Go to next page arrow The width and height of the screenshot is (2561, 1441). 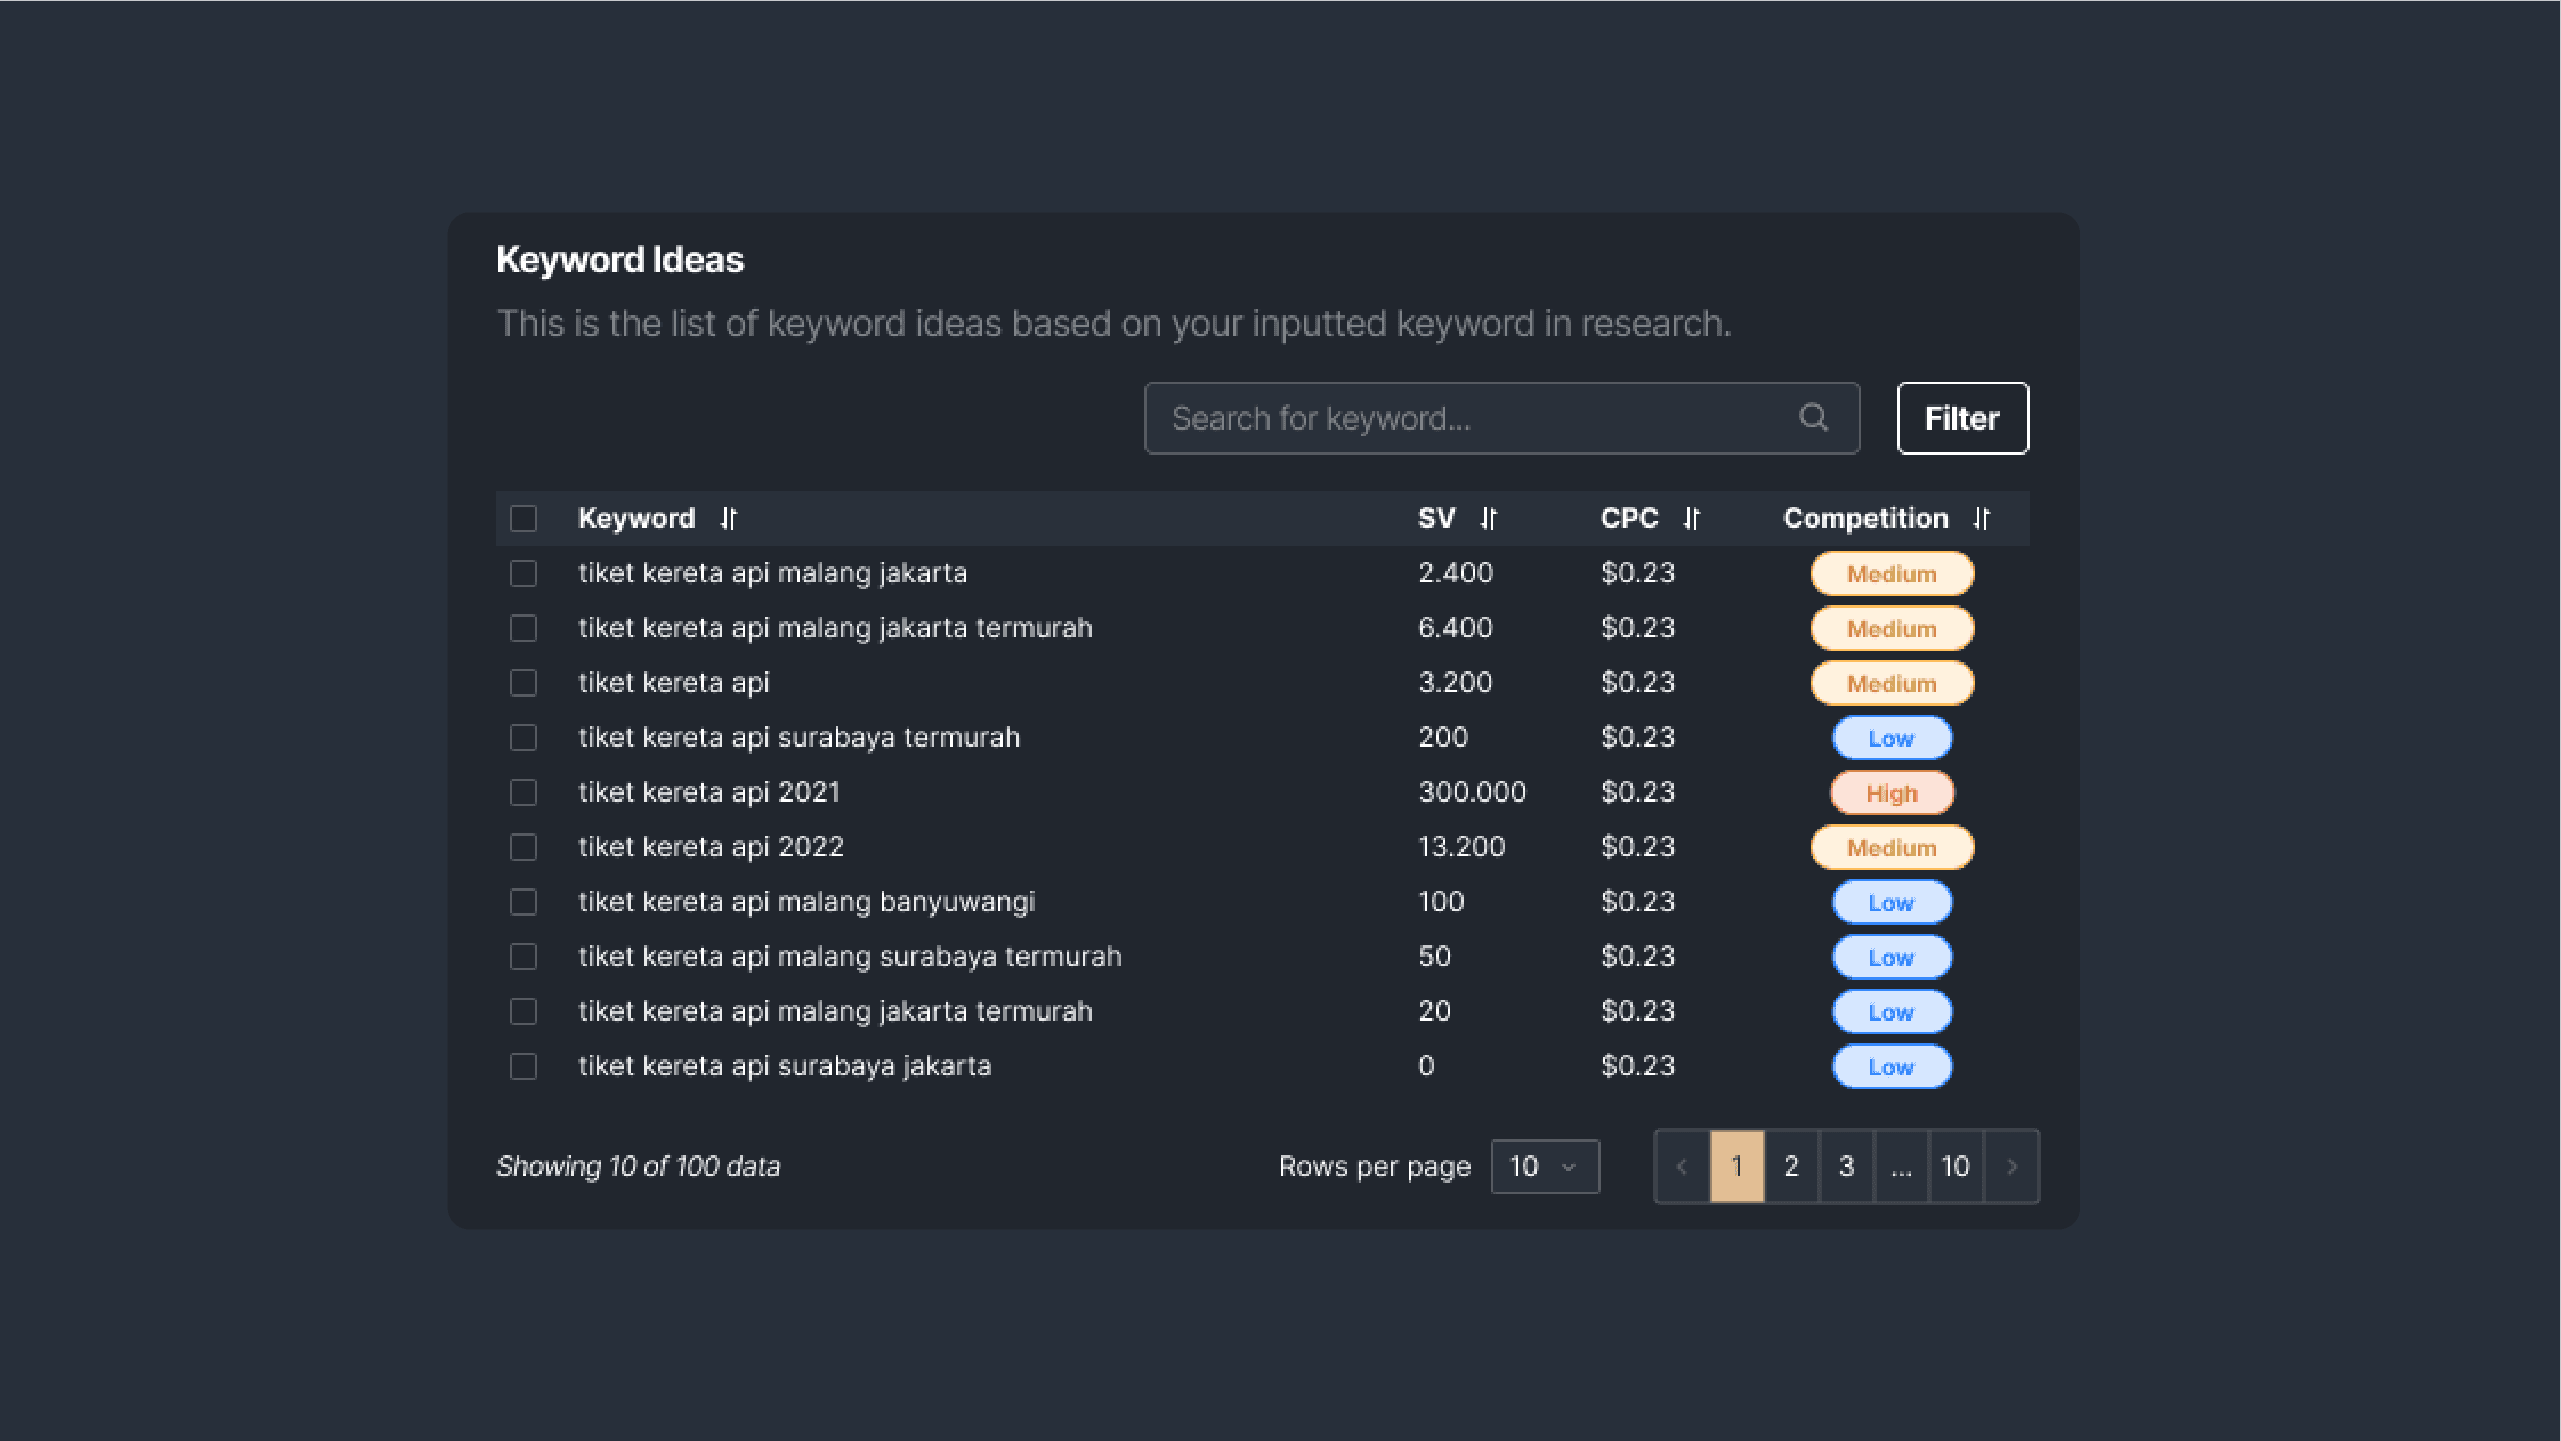2012,1166
